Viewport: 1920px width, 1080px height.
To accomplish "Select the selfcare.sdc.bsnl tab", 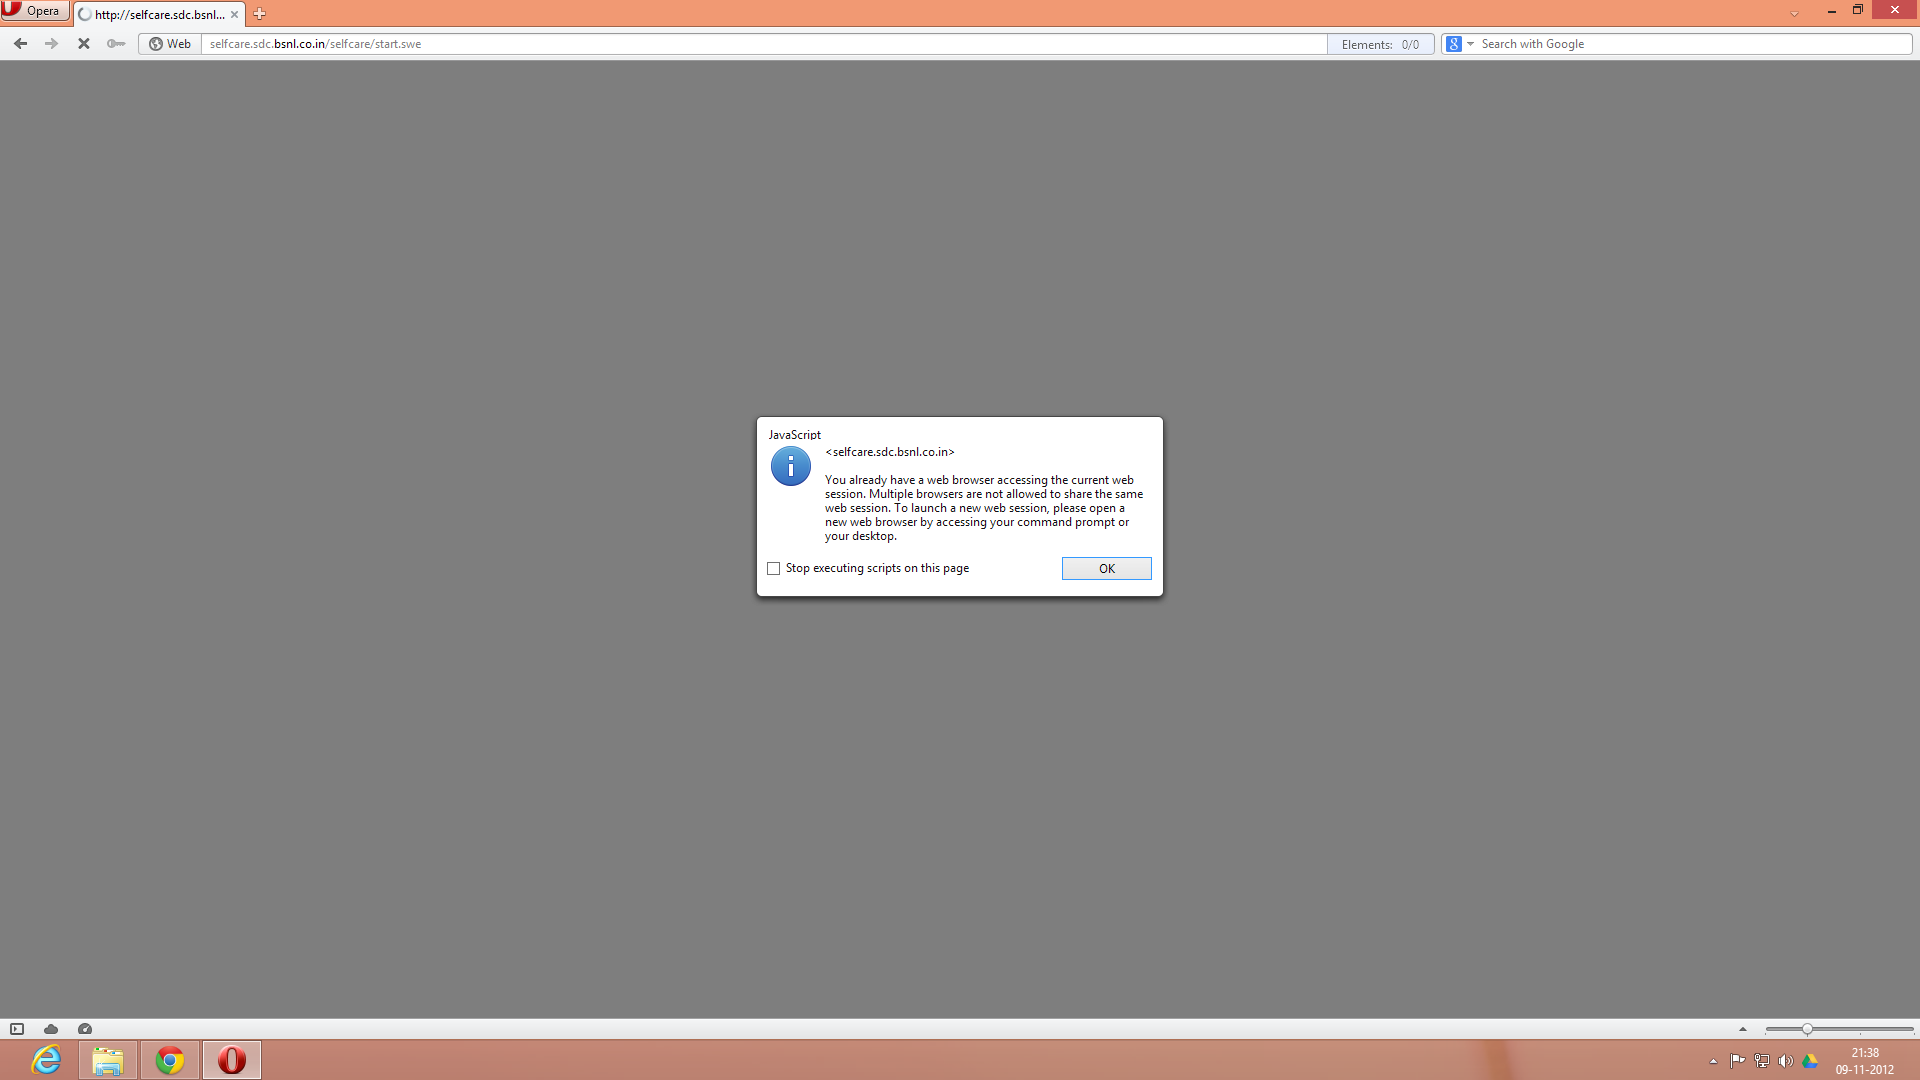I will (157, 14).
